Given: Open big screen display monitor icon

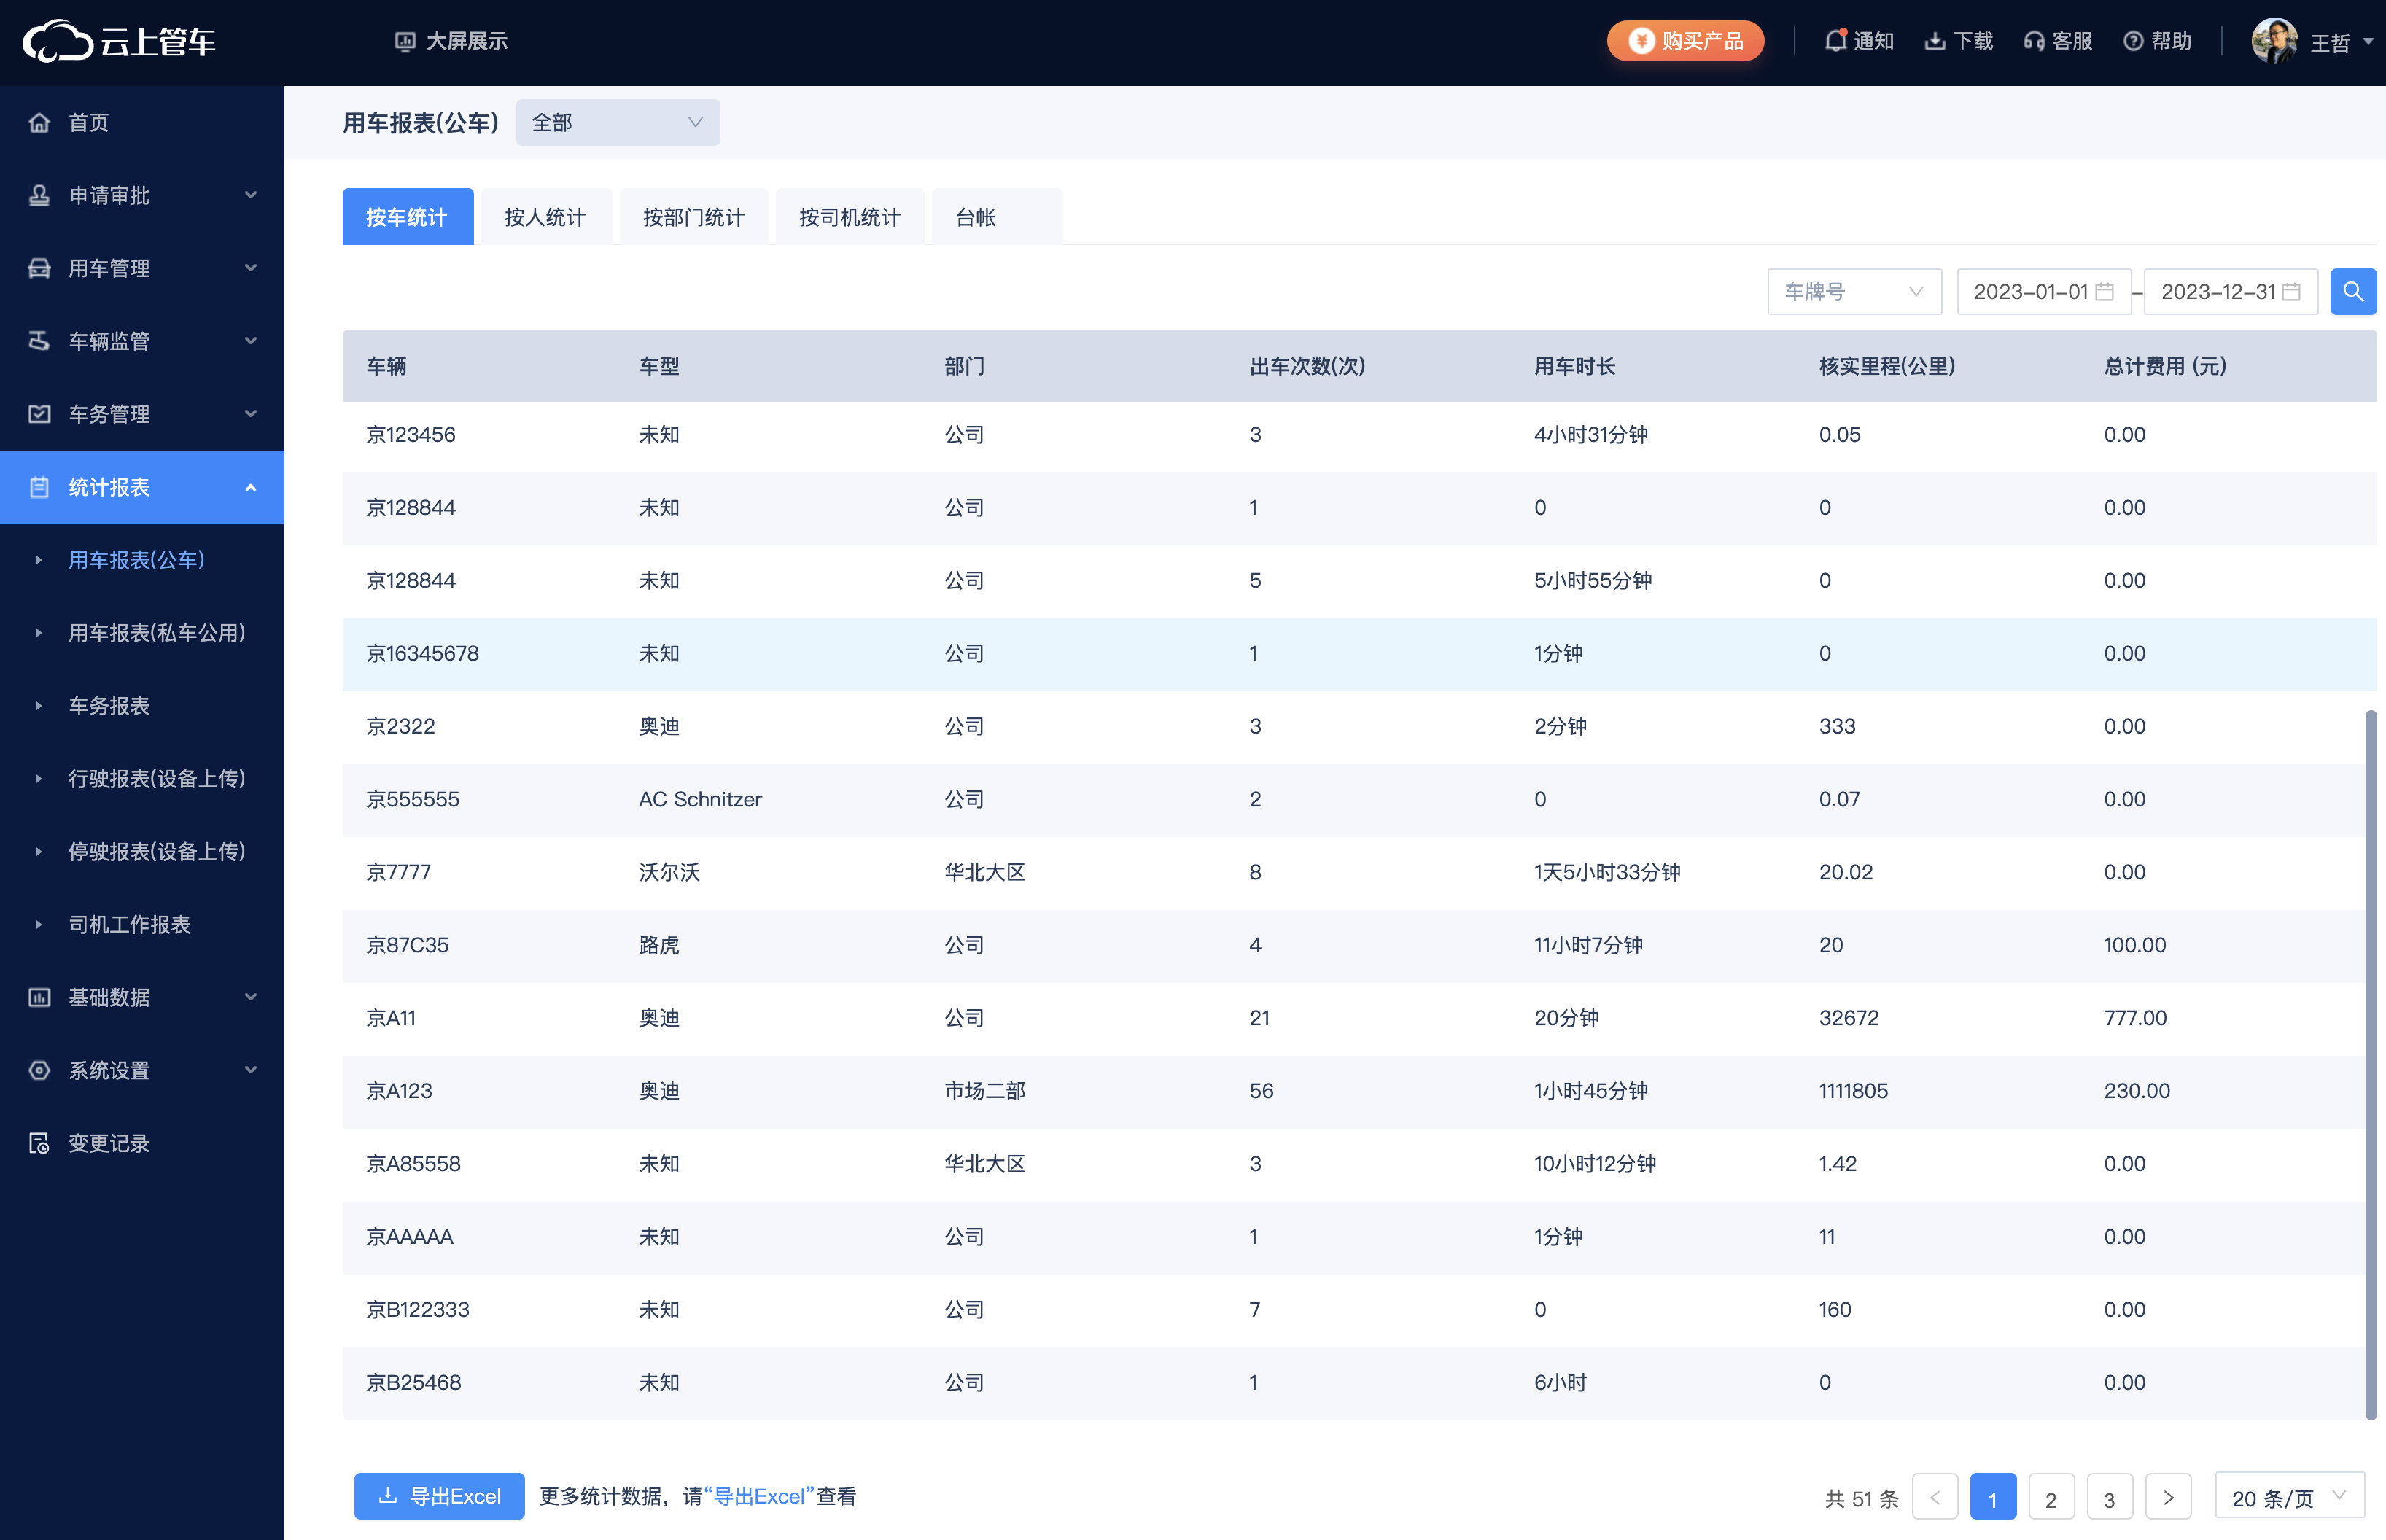Looking at the screenshot, I should tap(405, 41).
